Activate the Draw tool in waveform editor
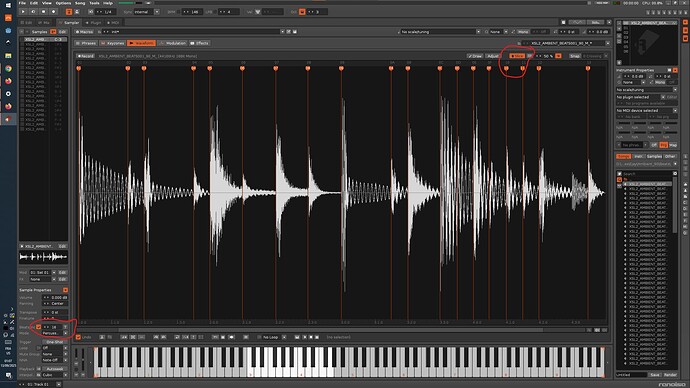This screenshot has width=690, height=388. (475, 56)
